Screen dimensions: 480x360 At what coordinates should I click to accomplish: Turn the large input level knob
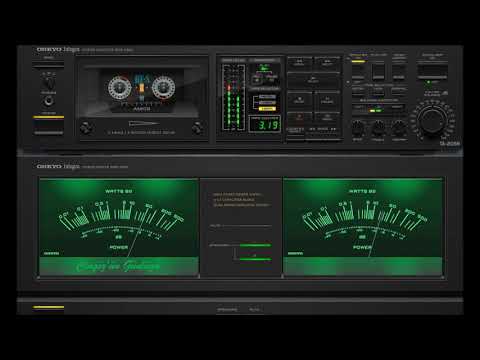[432, 120]
